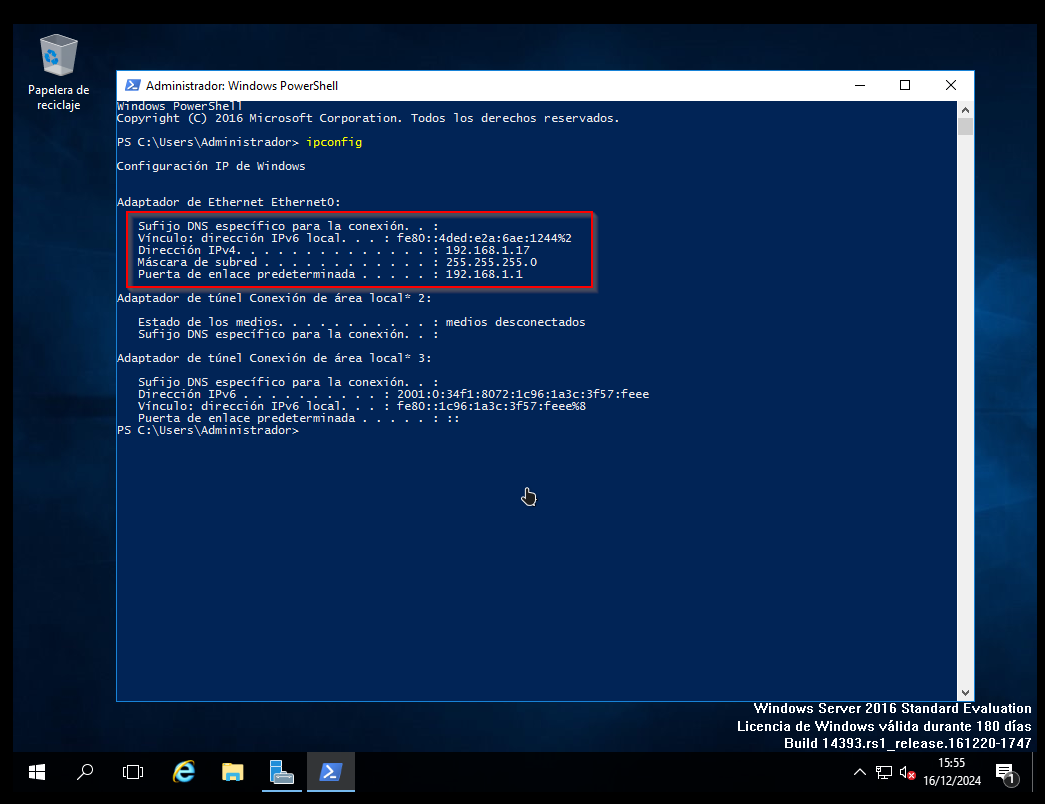Click the Copyright (C) 2016 Microsoft line

[368, 118]
